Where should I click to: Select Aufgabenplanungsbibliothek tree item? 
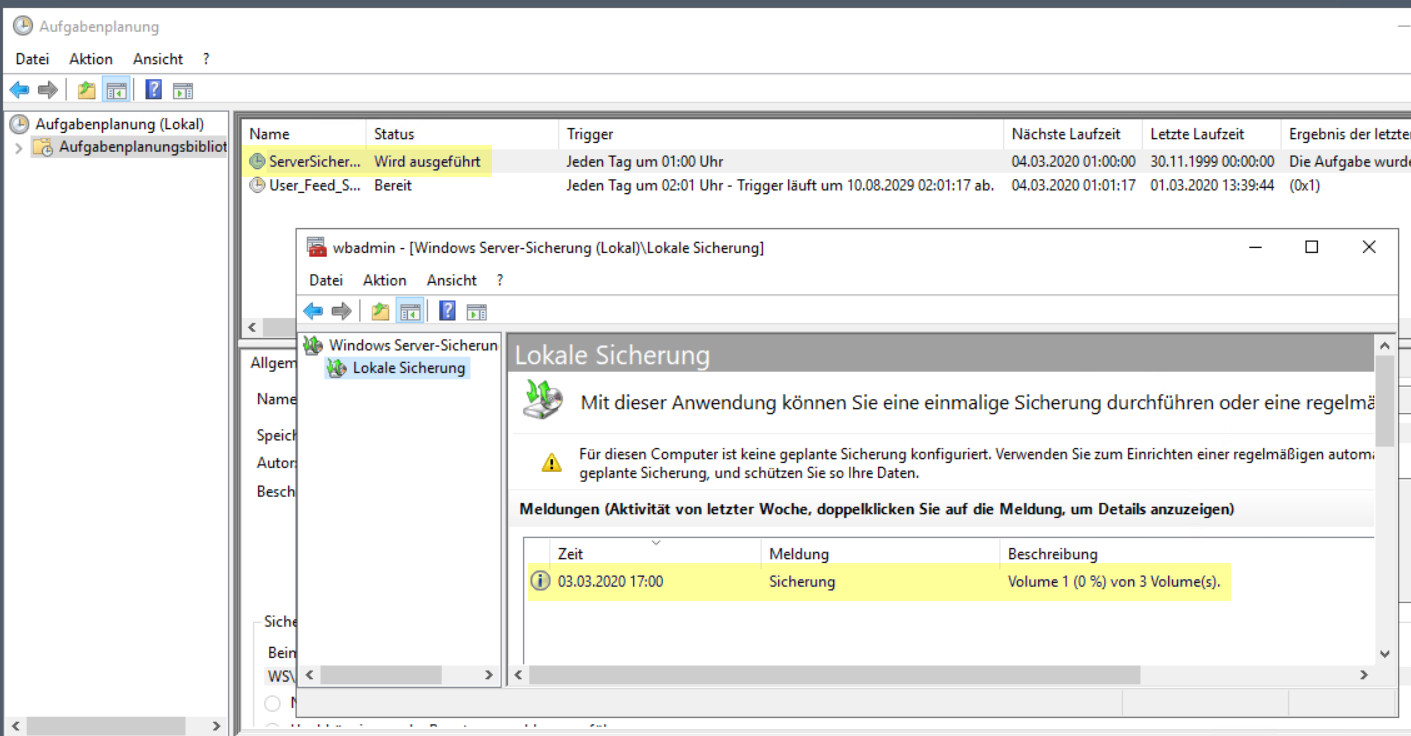[143, 148]
